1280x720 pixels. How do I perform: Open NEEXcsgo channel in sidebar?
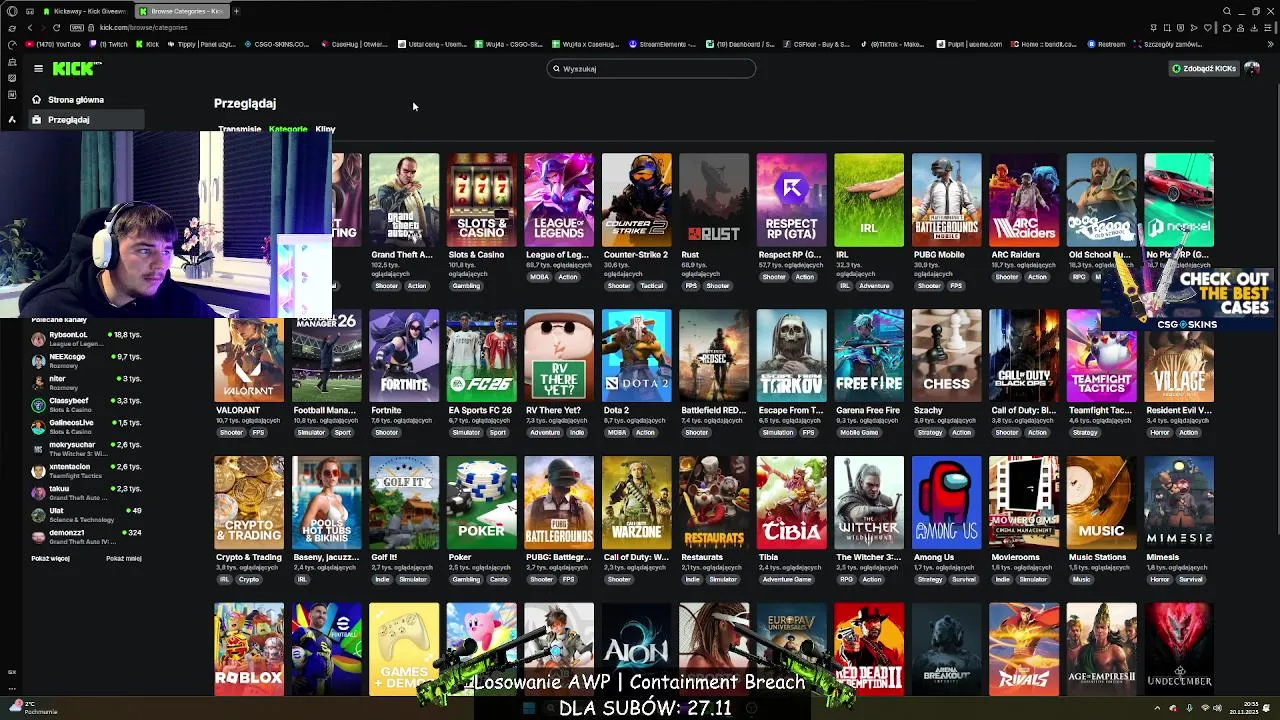(87, 360)
